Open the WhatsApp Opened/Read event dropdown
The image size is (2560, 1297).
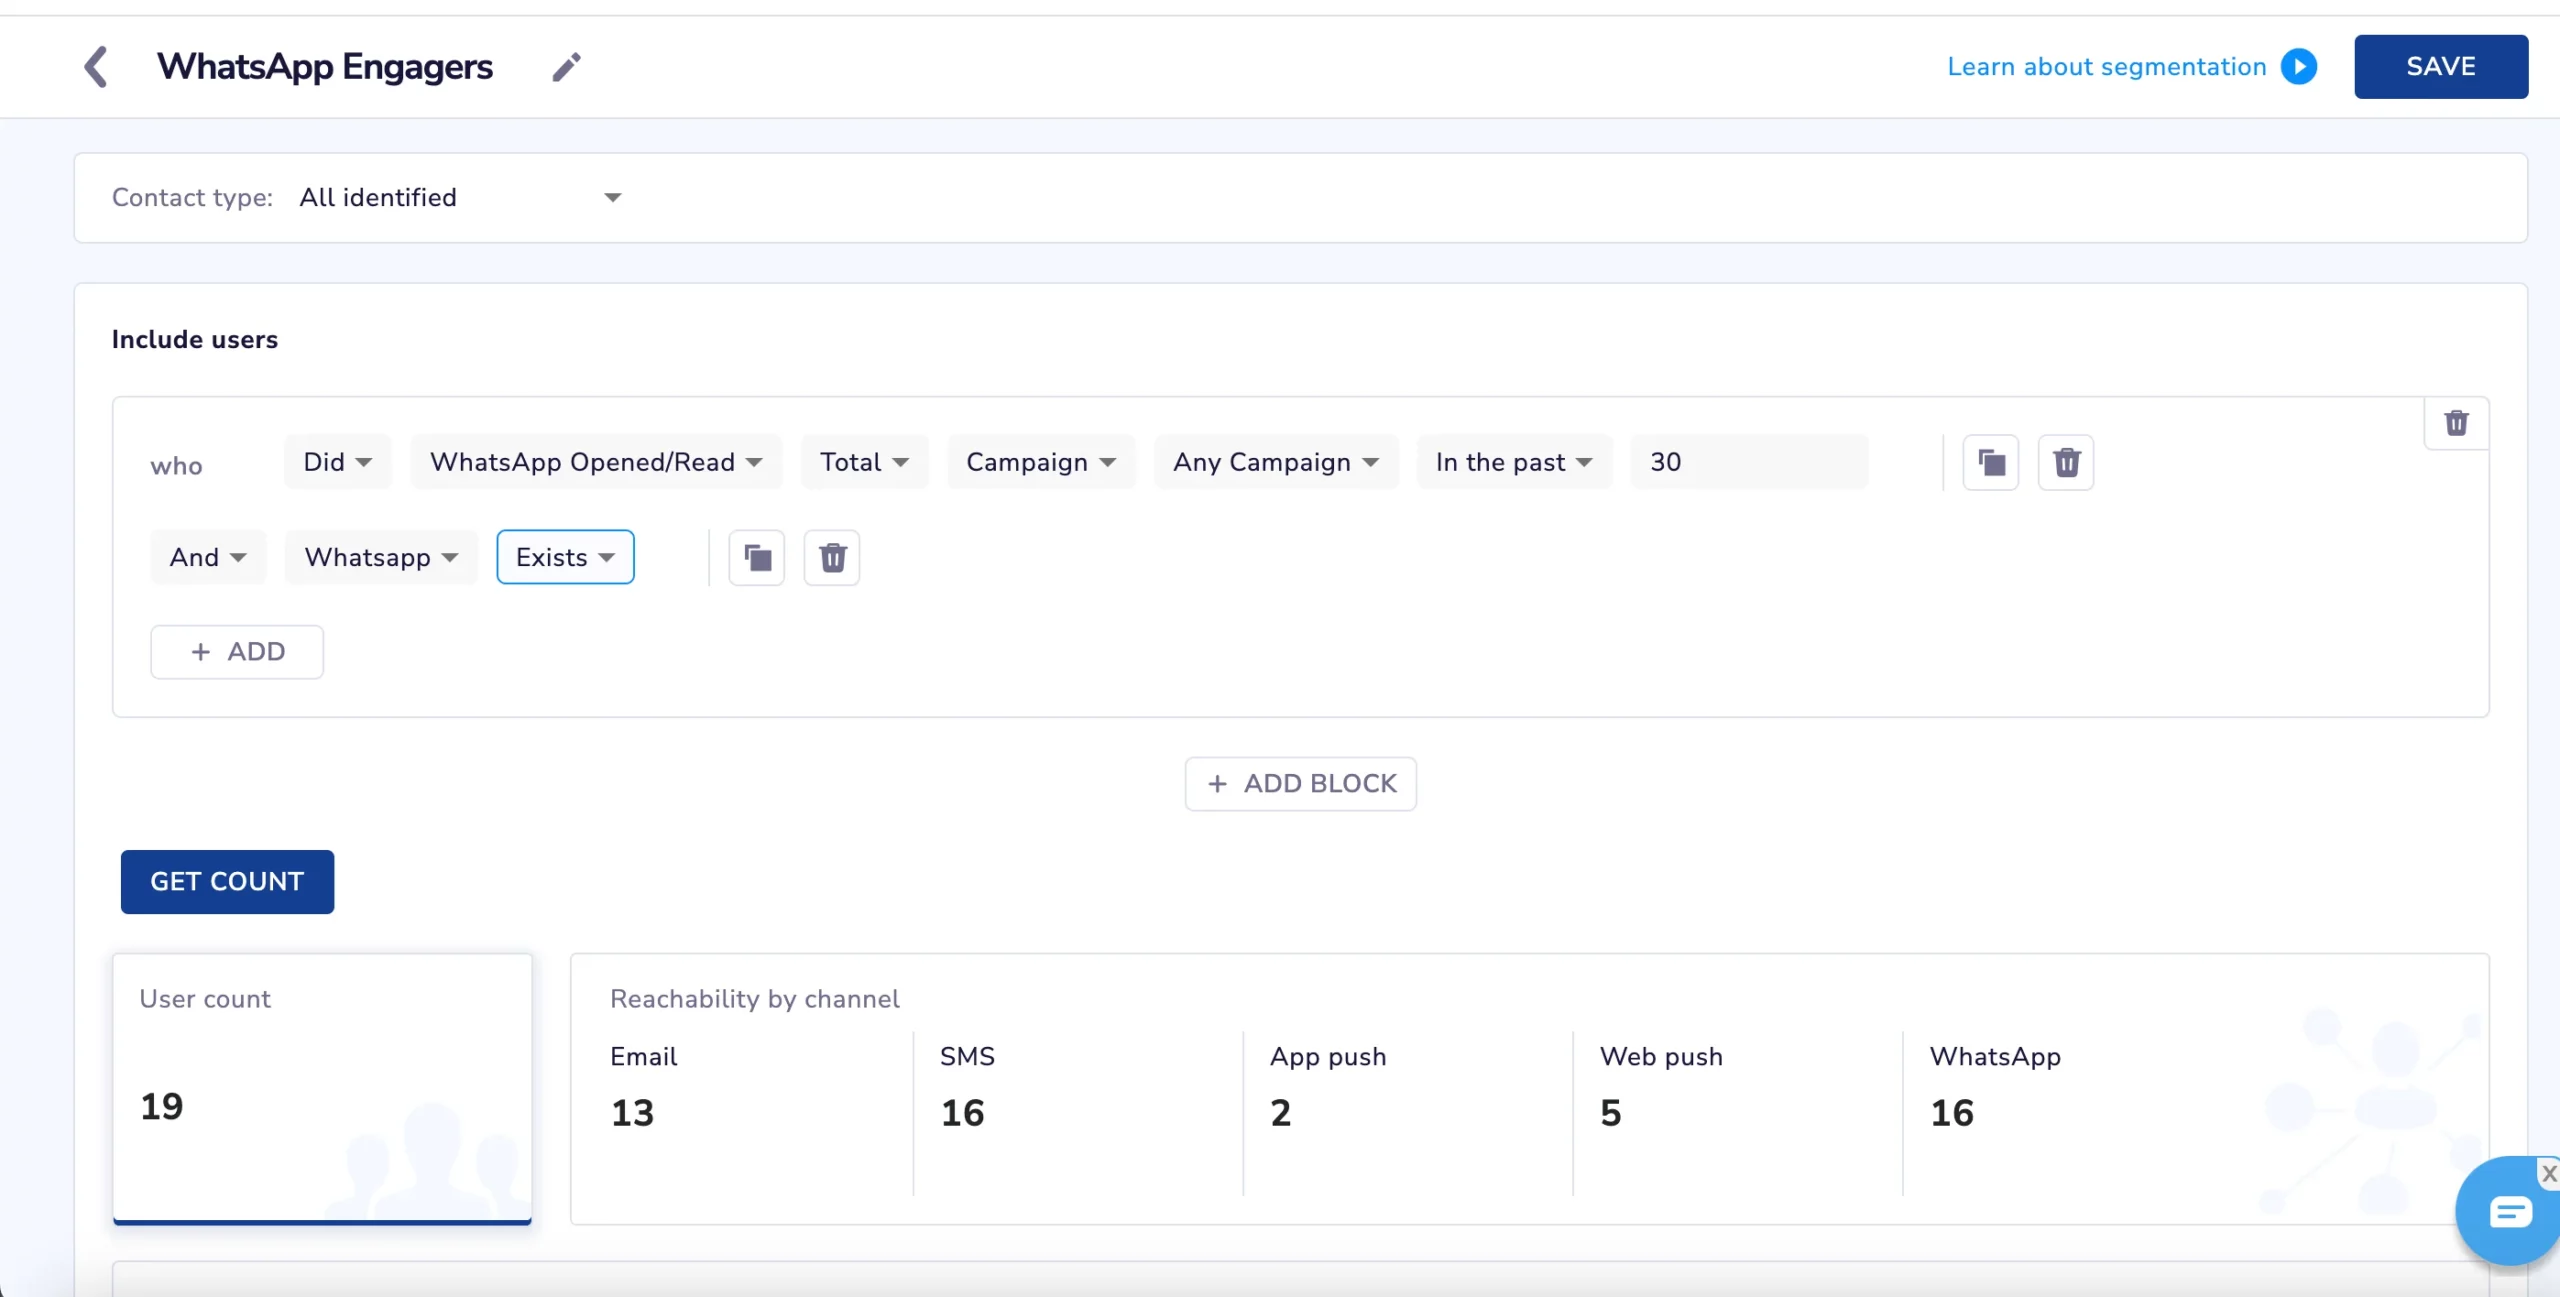coord(596,462)
